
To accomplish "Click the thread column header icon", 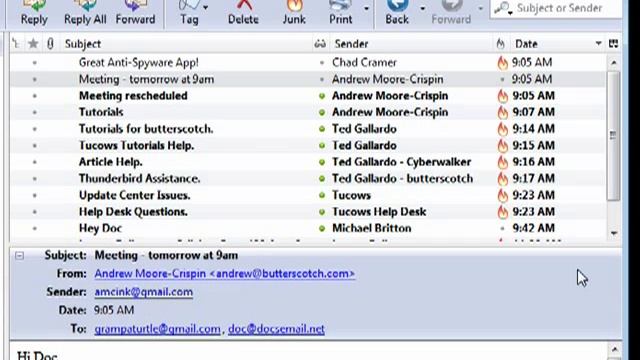I will (x=16, y=44).
